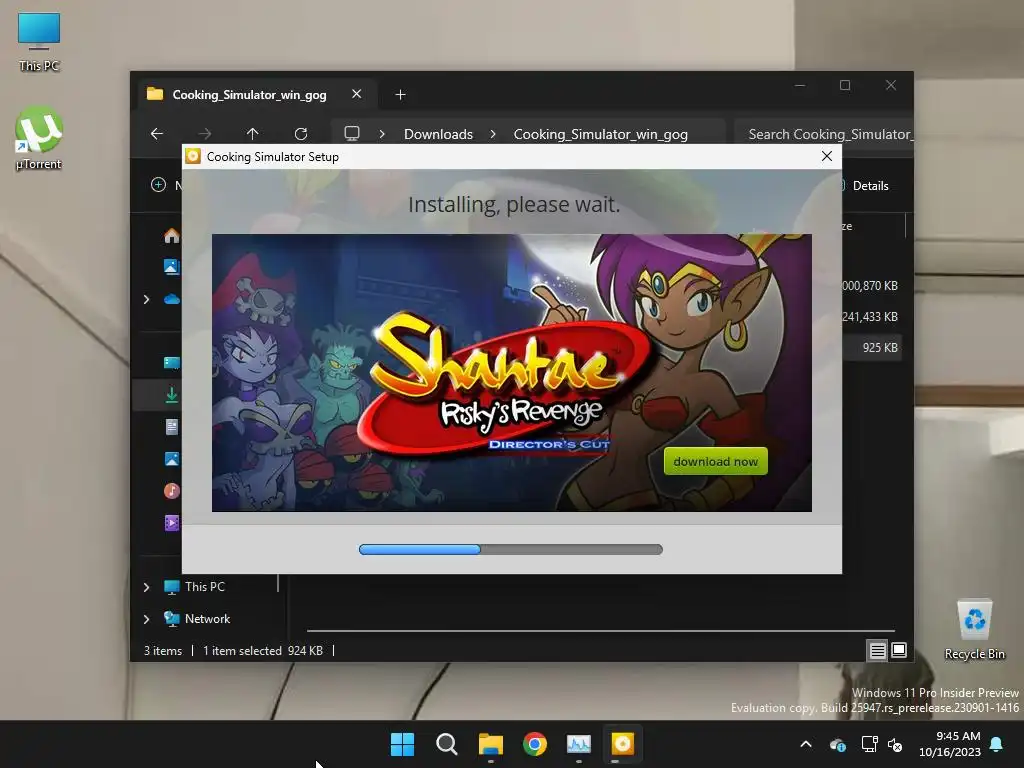Viewport: 1024px width, 768px height.
Task: Open the chevron after Downloads breadcrumb
Action: point(493,134)
